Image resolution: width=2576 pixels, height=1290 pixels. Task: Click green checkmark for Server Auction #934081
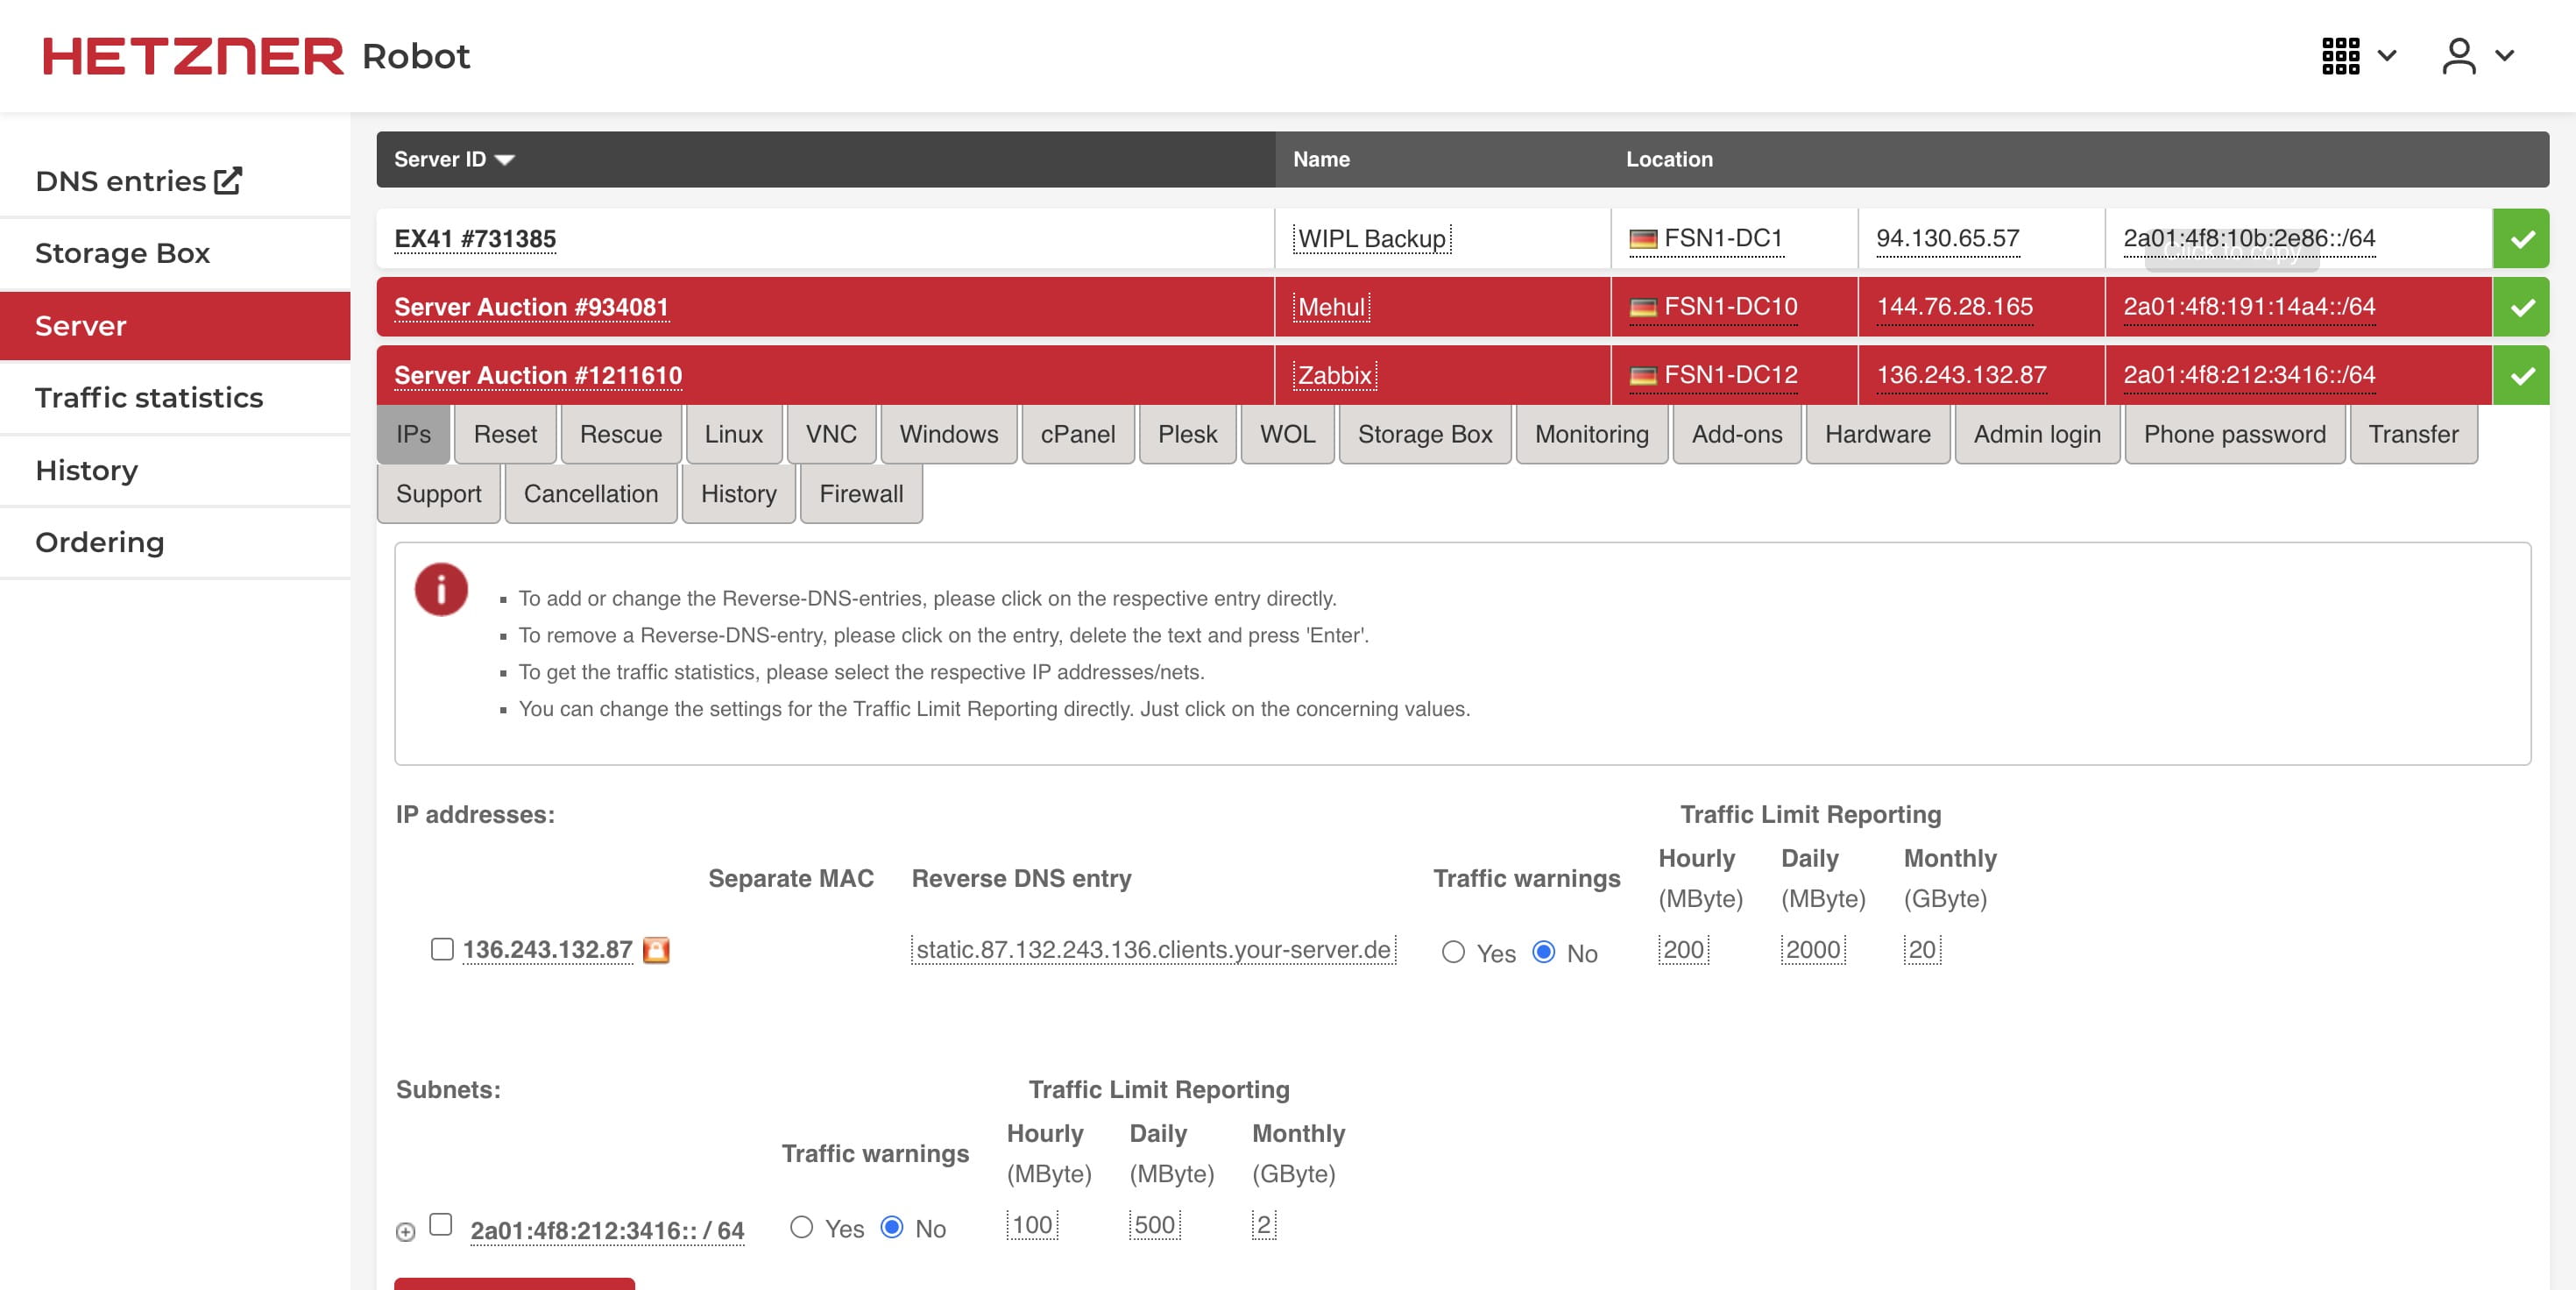2521,307
